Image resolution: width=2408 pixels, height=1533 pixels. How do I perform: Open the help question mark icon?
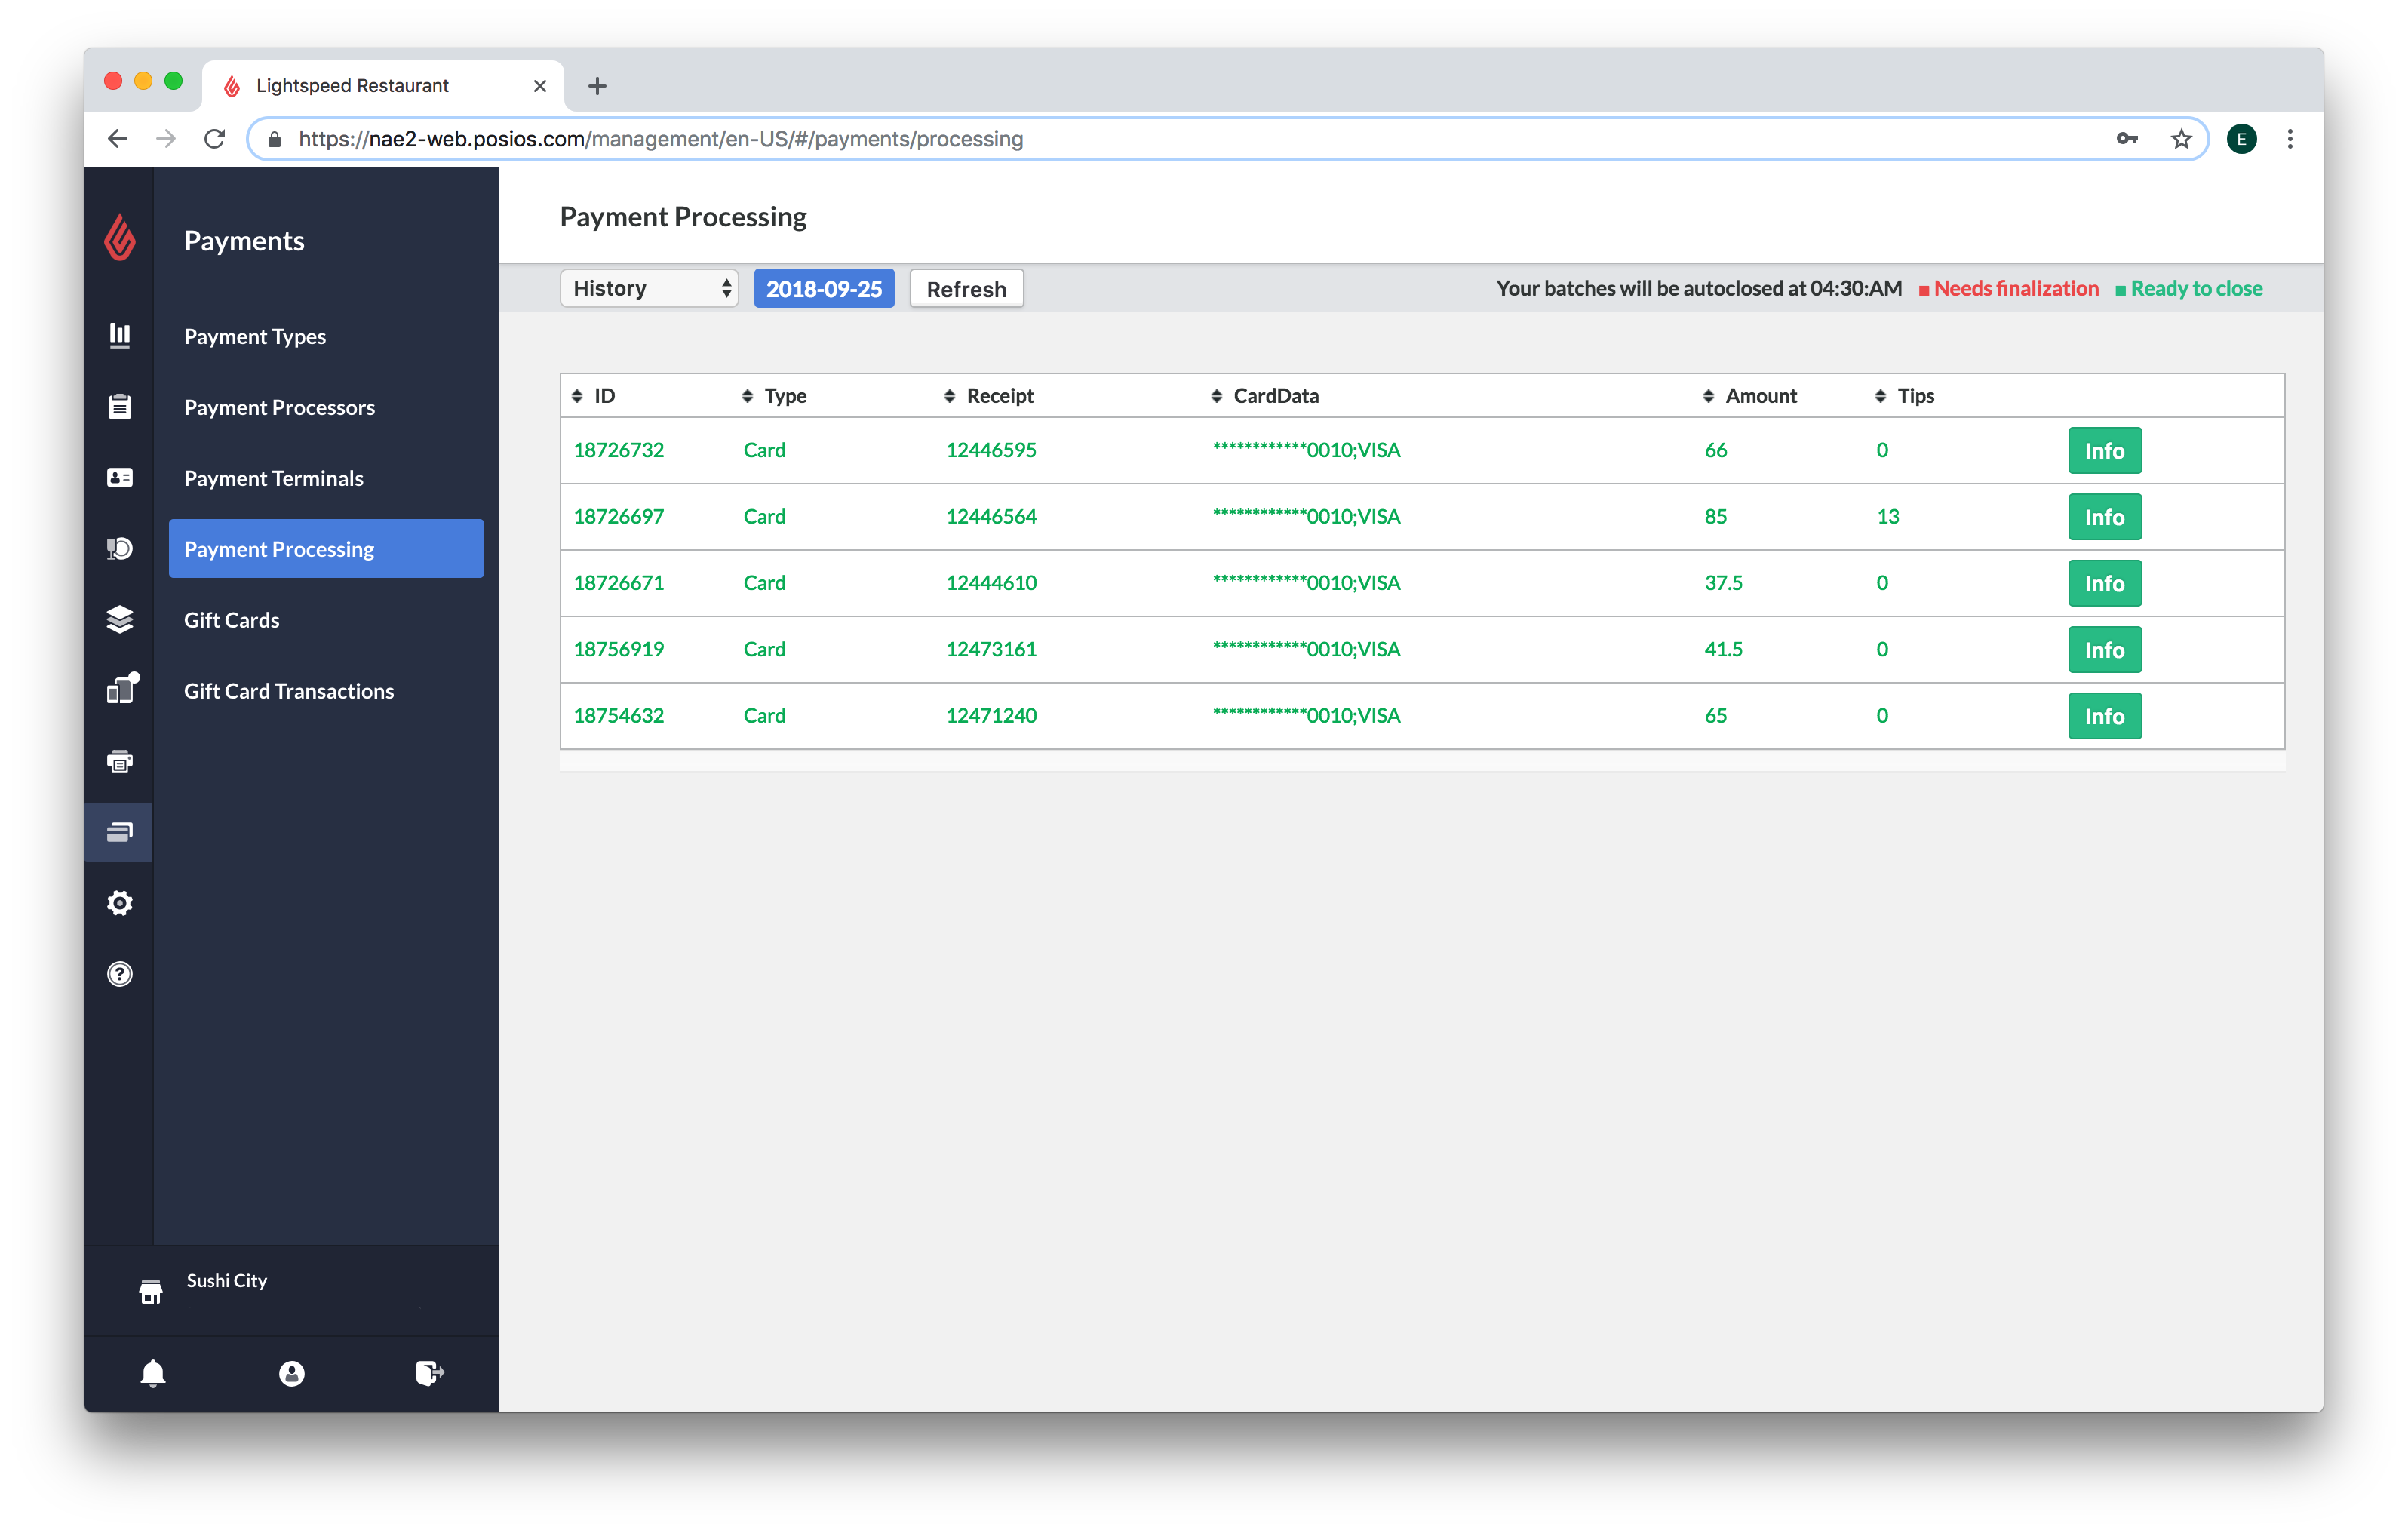[120, 974]
